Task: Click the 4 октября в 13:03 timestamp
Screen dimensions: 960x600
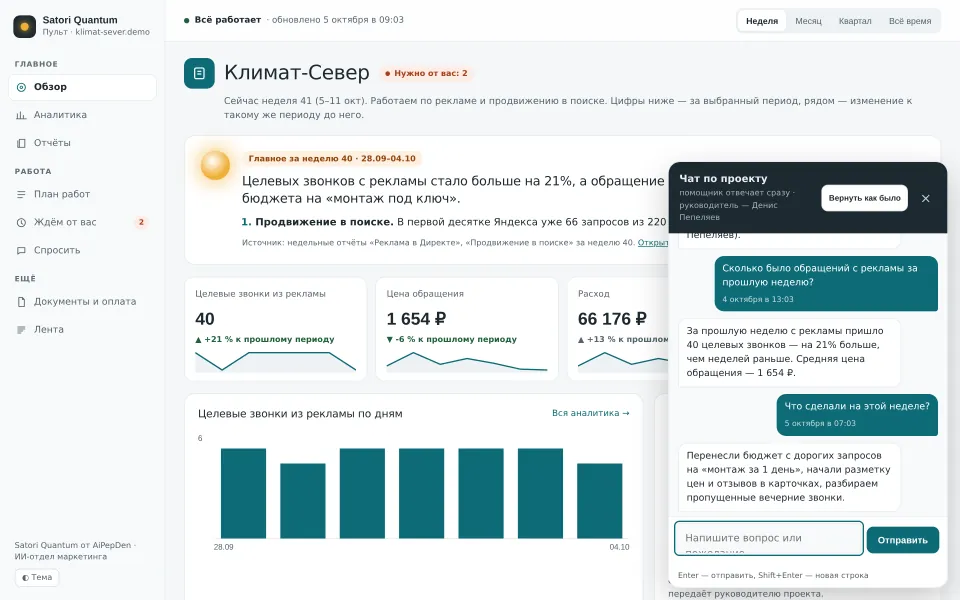Action: [757, 299]
